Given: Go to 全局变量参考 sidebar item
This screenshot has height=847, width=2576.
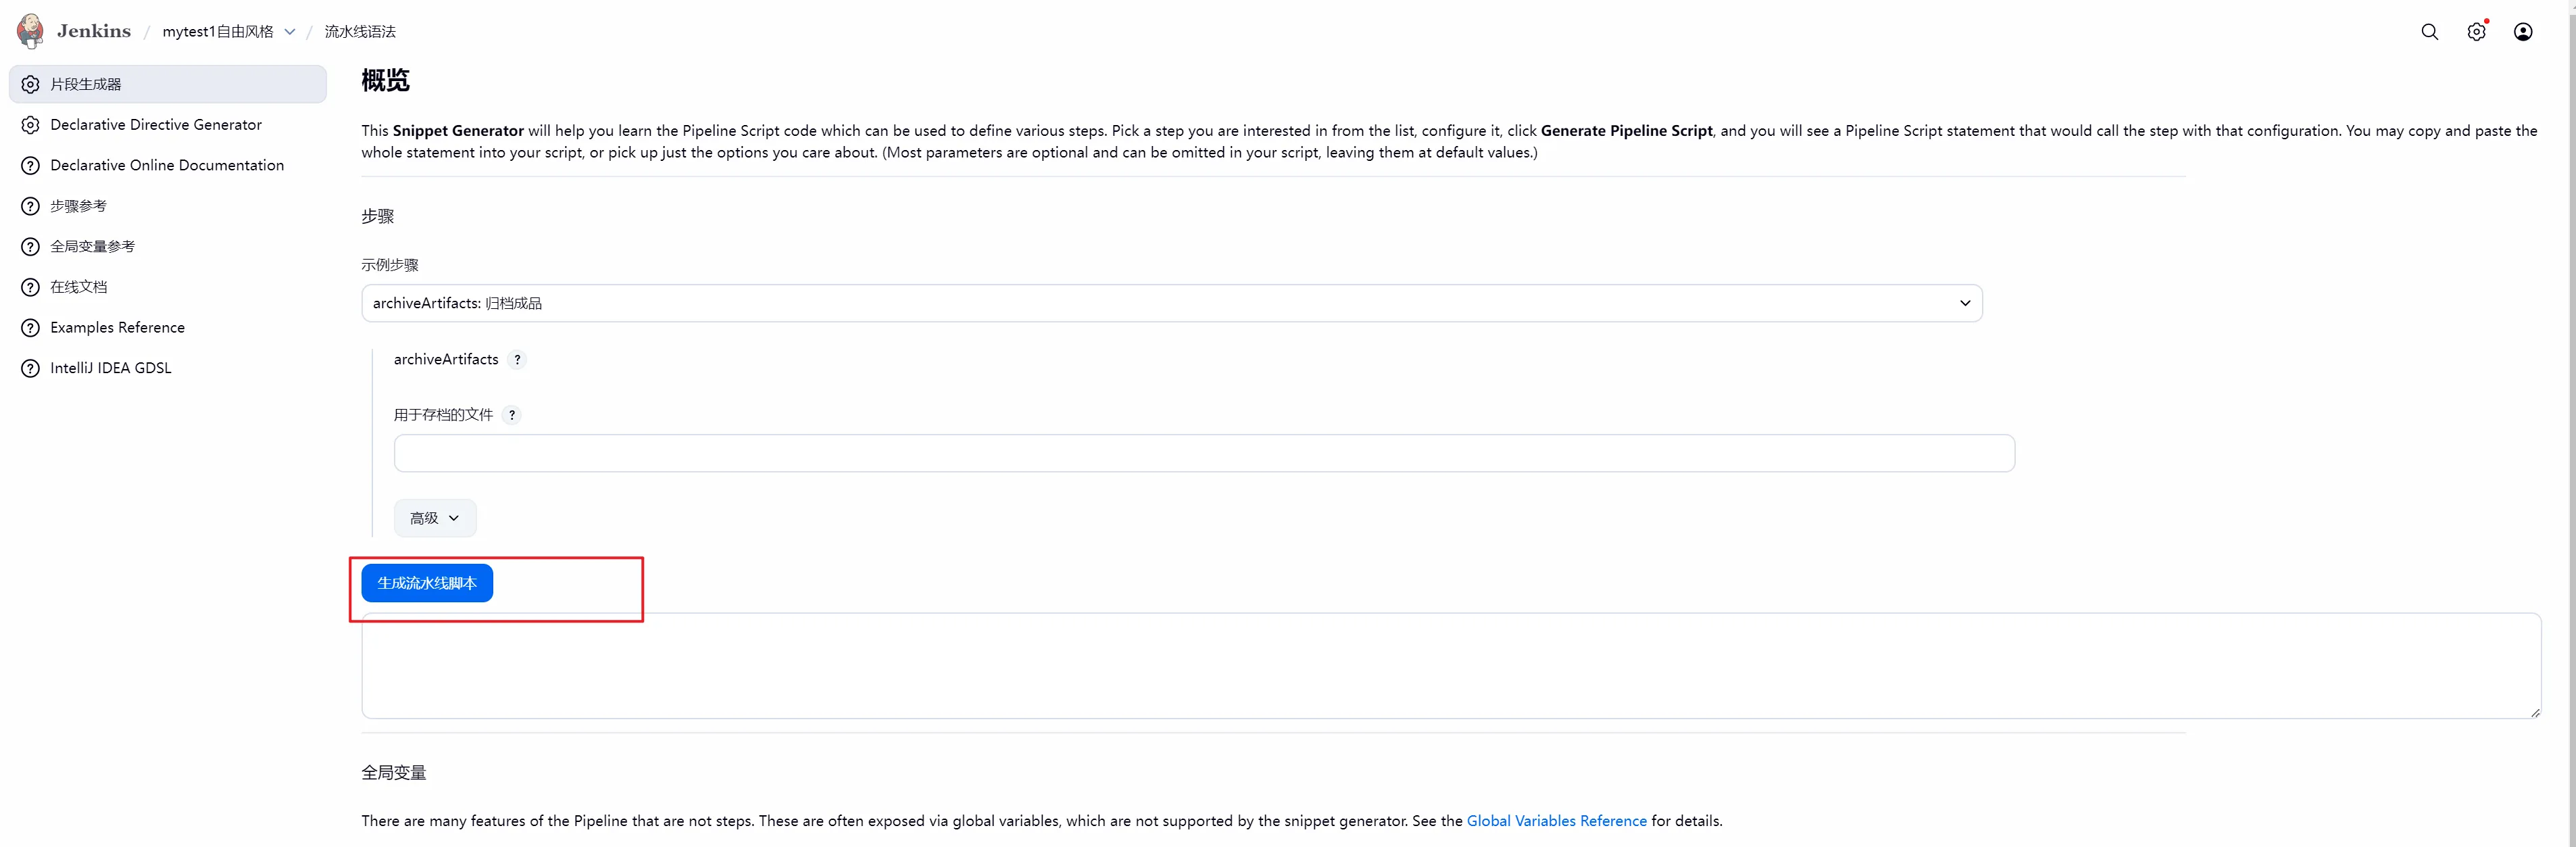Looking at the screenshot, I should (92, 247).
